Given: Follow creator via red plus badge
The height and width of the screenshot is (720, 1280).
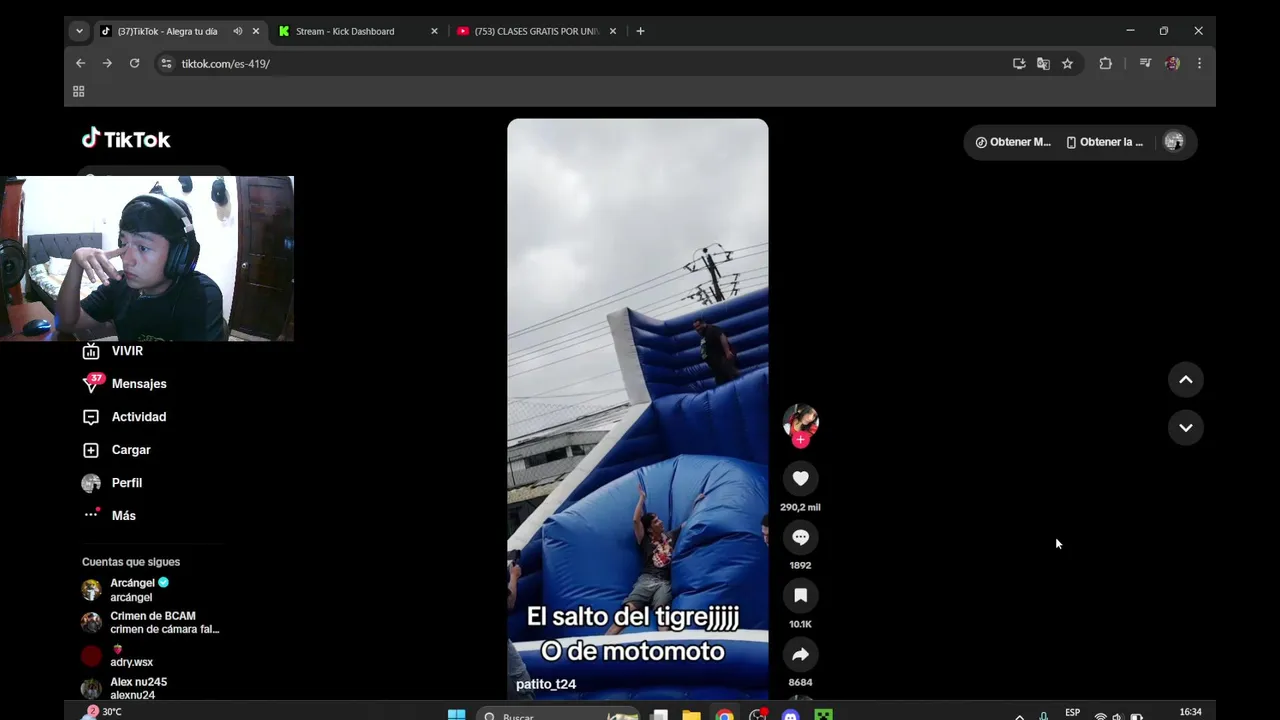Looking at the screenshot, I should [x=800, y=440].
